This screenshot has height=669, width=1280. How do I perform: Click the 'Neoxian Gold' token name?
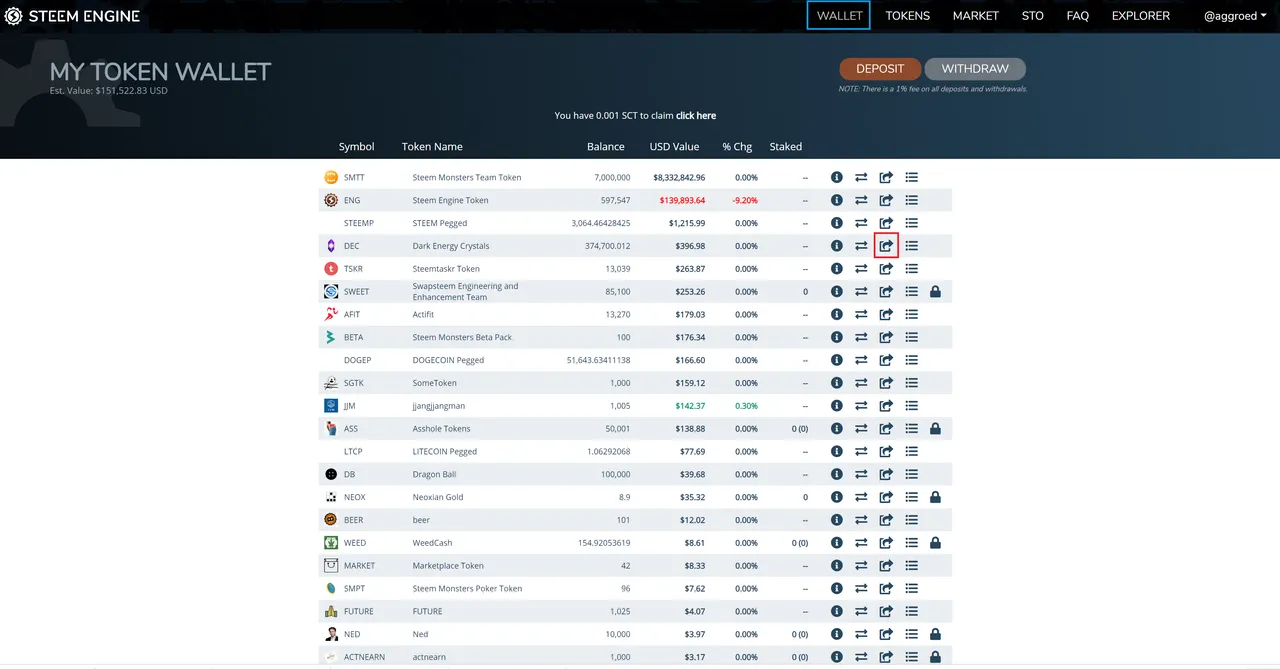tap(439, 497)
